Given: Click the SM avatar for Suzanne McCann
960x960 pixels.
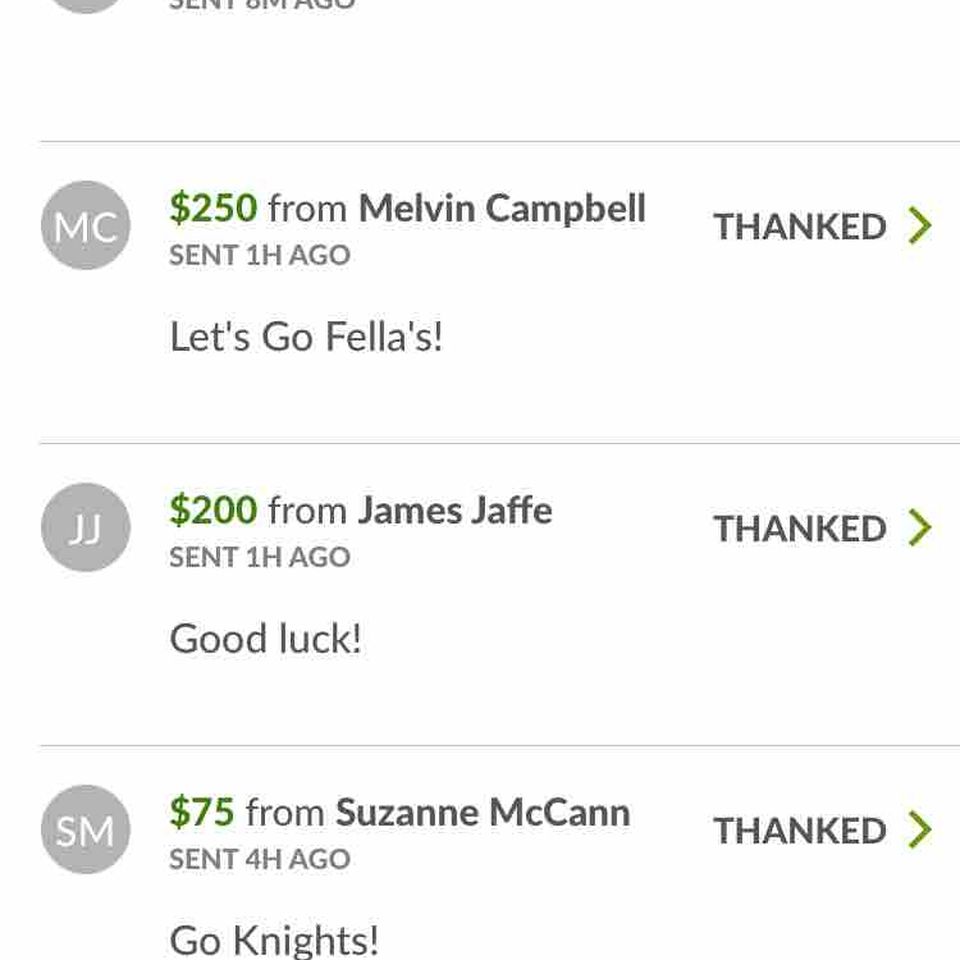Looking at the screenshot, I should pos(86,829).
